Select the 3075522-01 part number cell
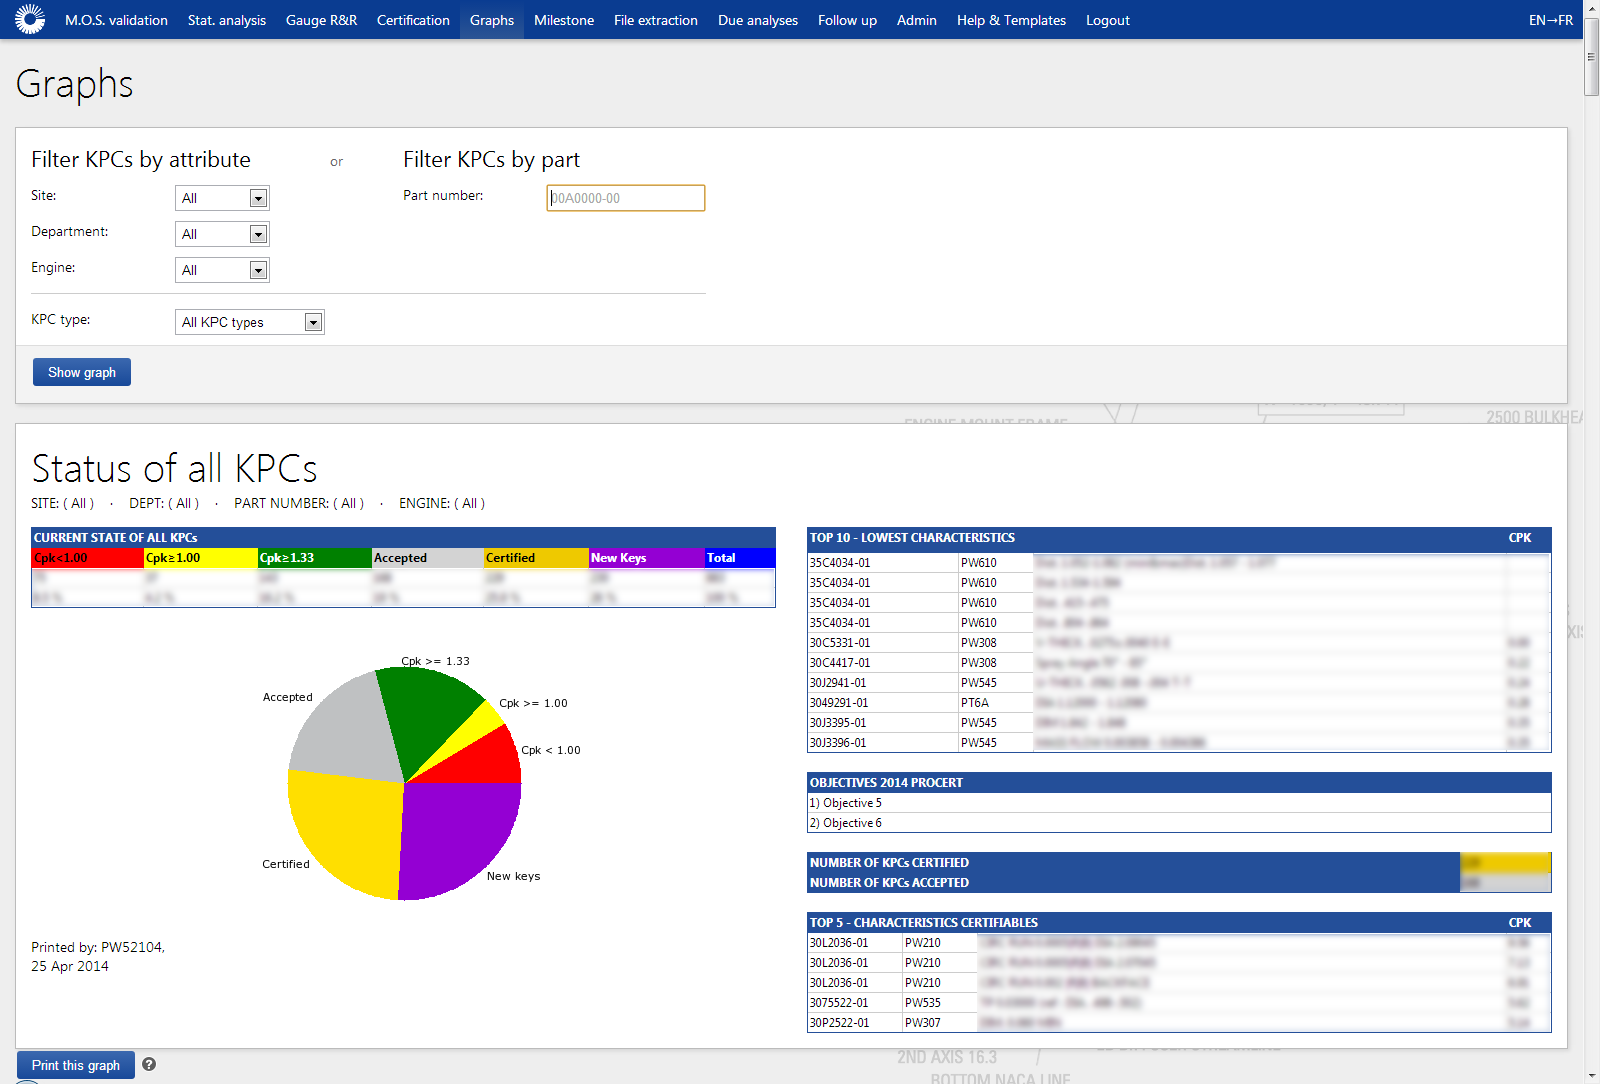 (x=855, y=1003)
